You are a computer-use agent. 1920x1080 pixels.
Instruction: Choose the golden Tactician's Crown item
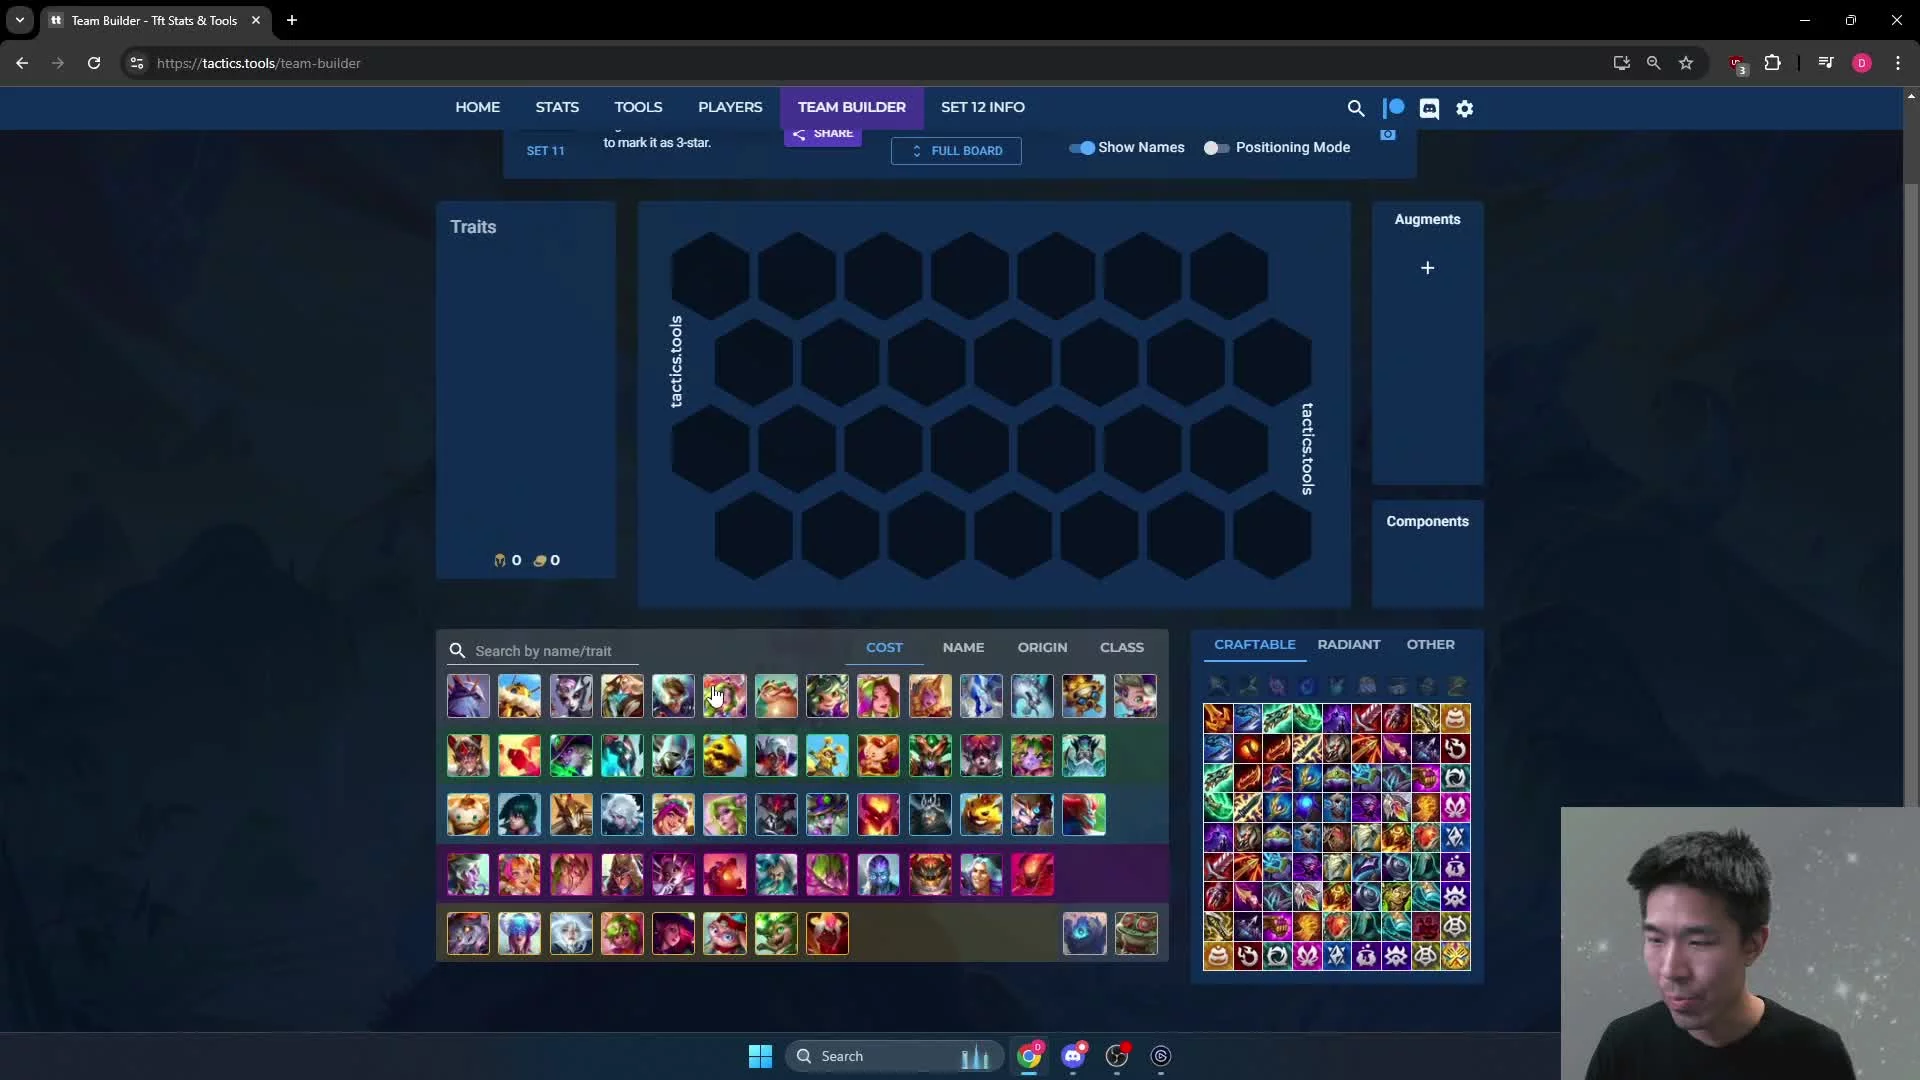coord(1455,956)
